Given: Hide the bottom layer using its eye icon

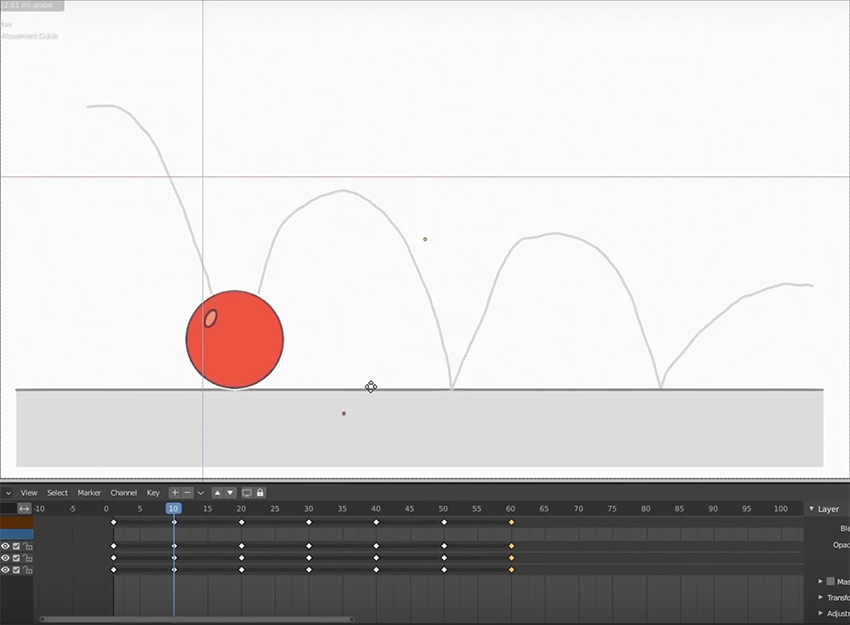Looking at the screenshot, I should click(5, 570).
